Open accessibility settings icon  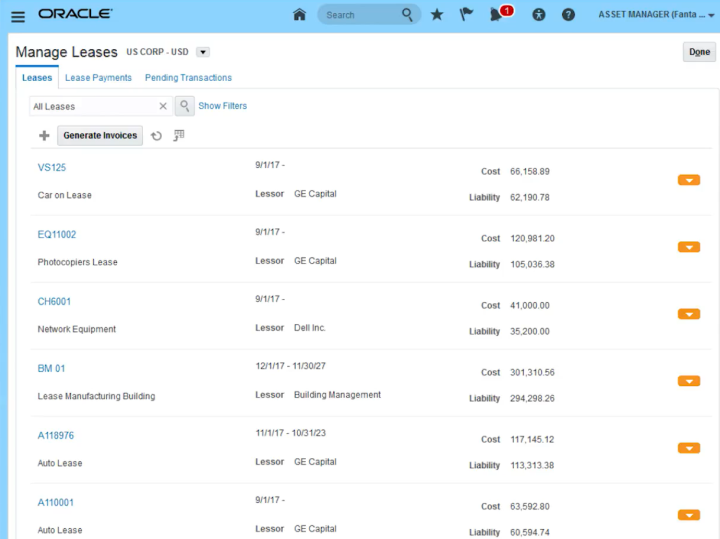(x=539, y=15)
